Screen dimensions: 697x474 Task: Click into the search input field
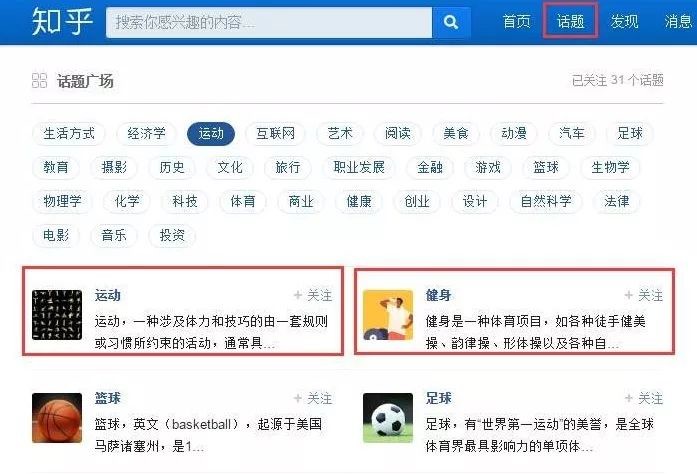pyautogui.click(x=269, y=22)
